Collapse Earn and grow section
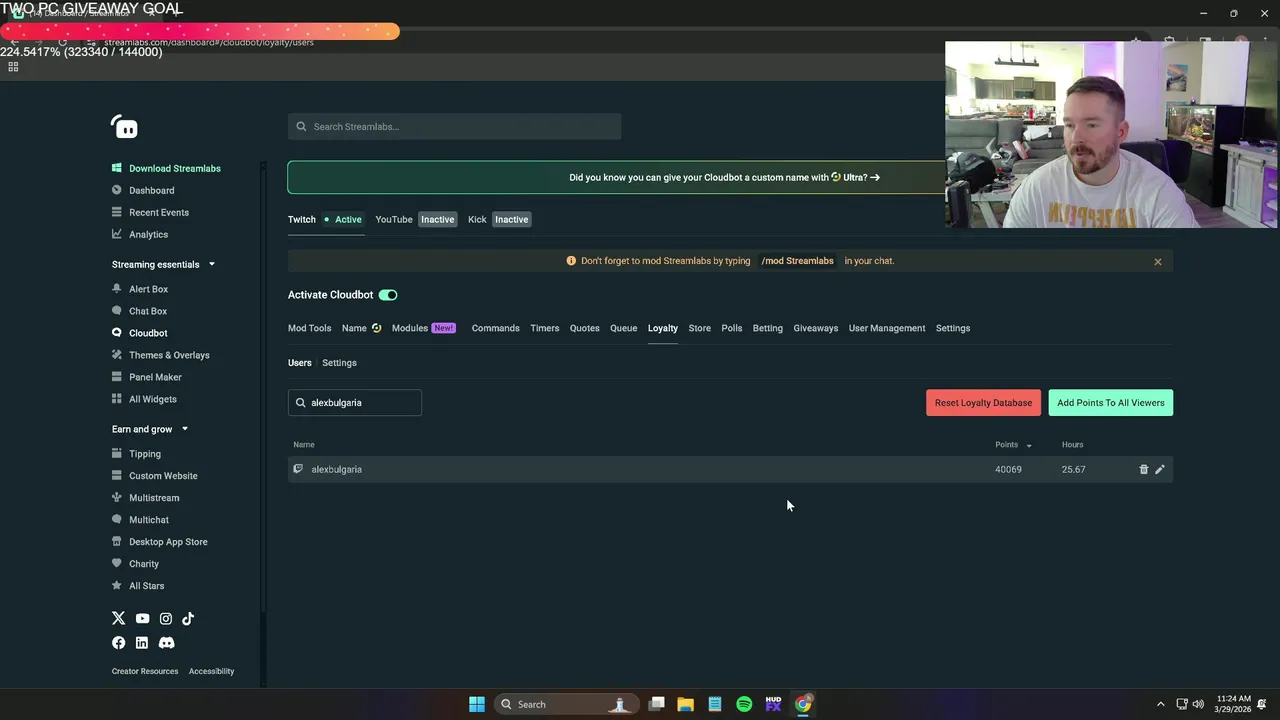 tap(184, 429)
